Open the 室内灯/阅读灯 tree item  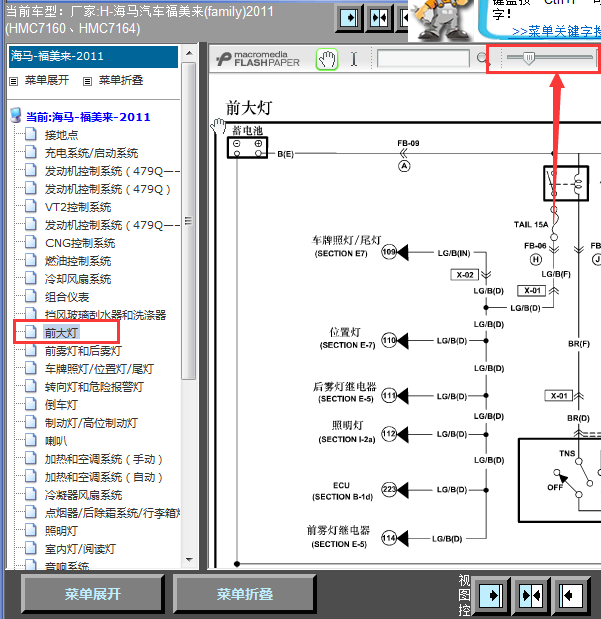click(x=80, y=549)
